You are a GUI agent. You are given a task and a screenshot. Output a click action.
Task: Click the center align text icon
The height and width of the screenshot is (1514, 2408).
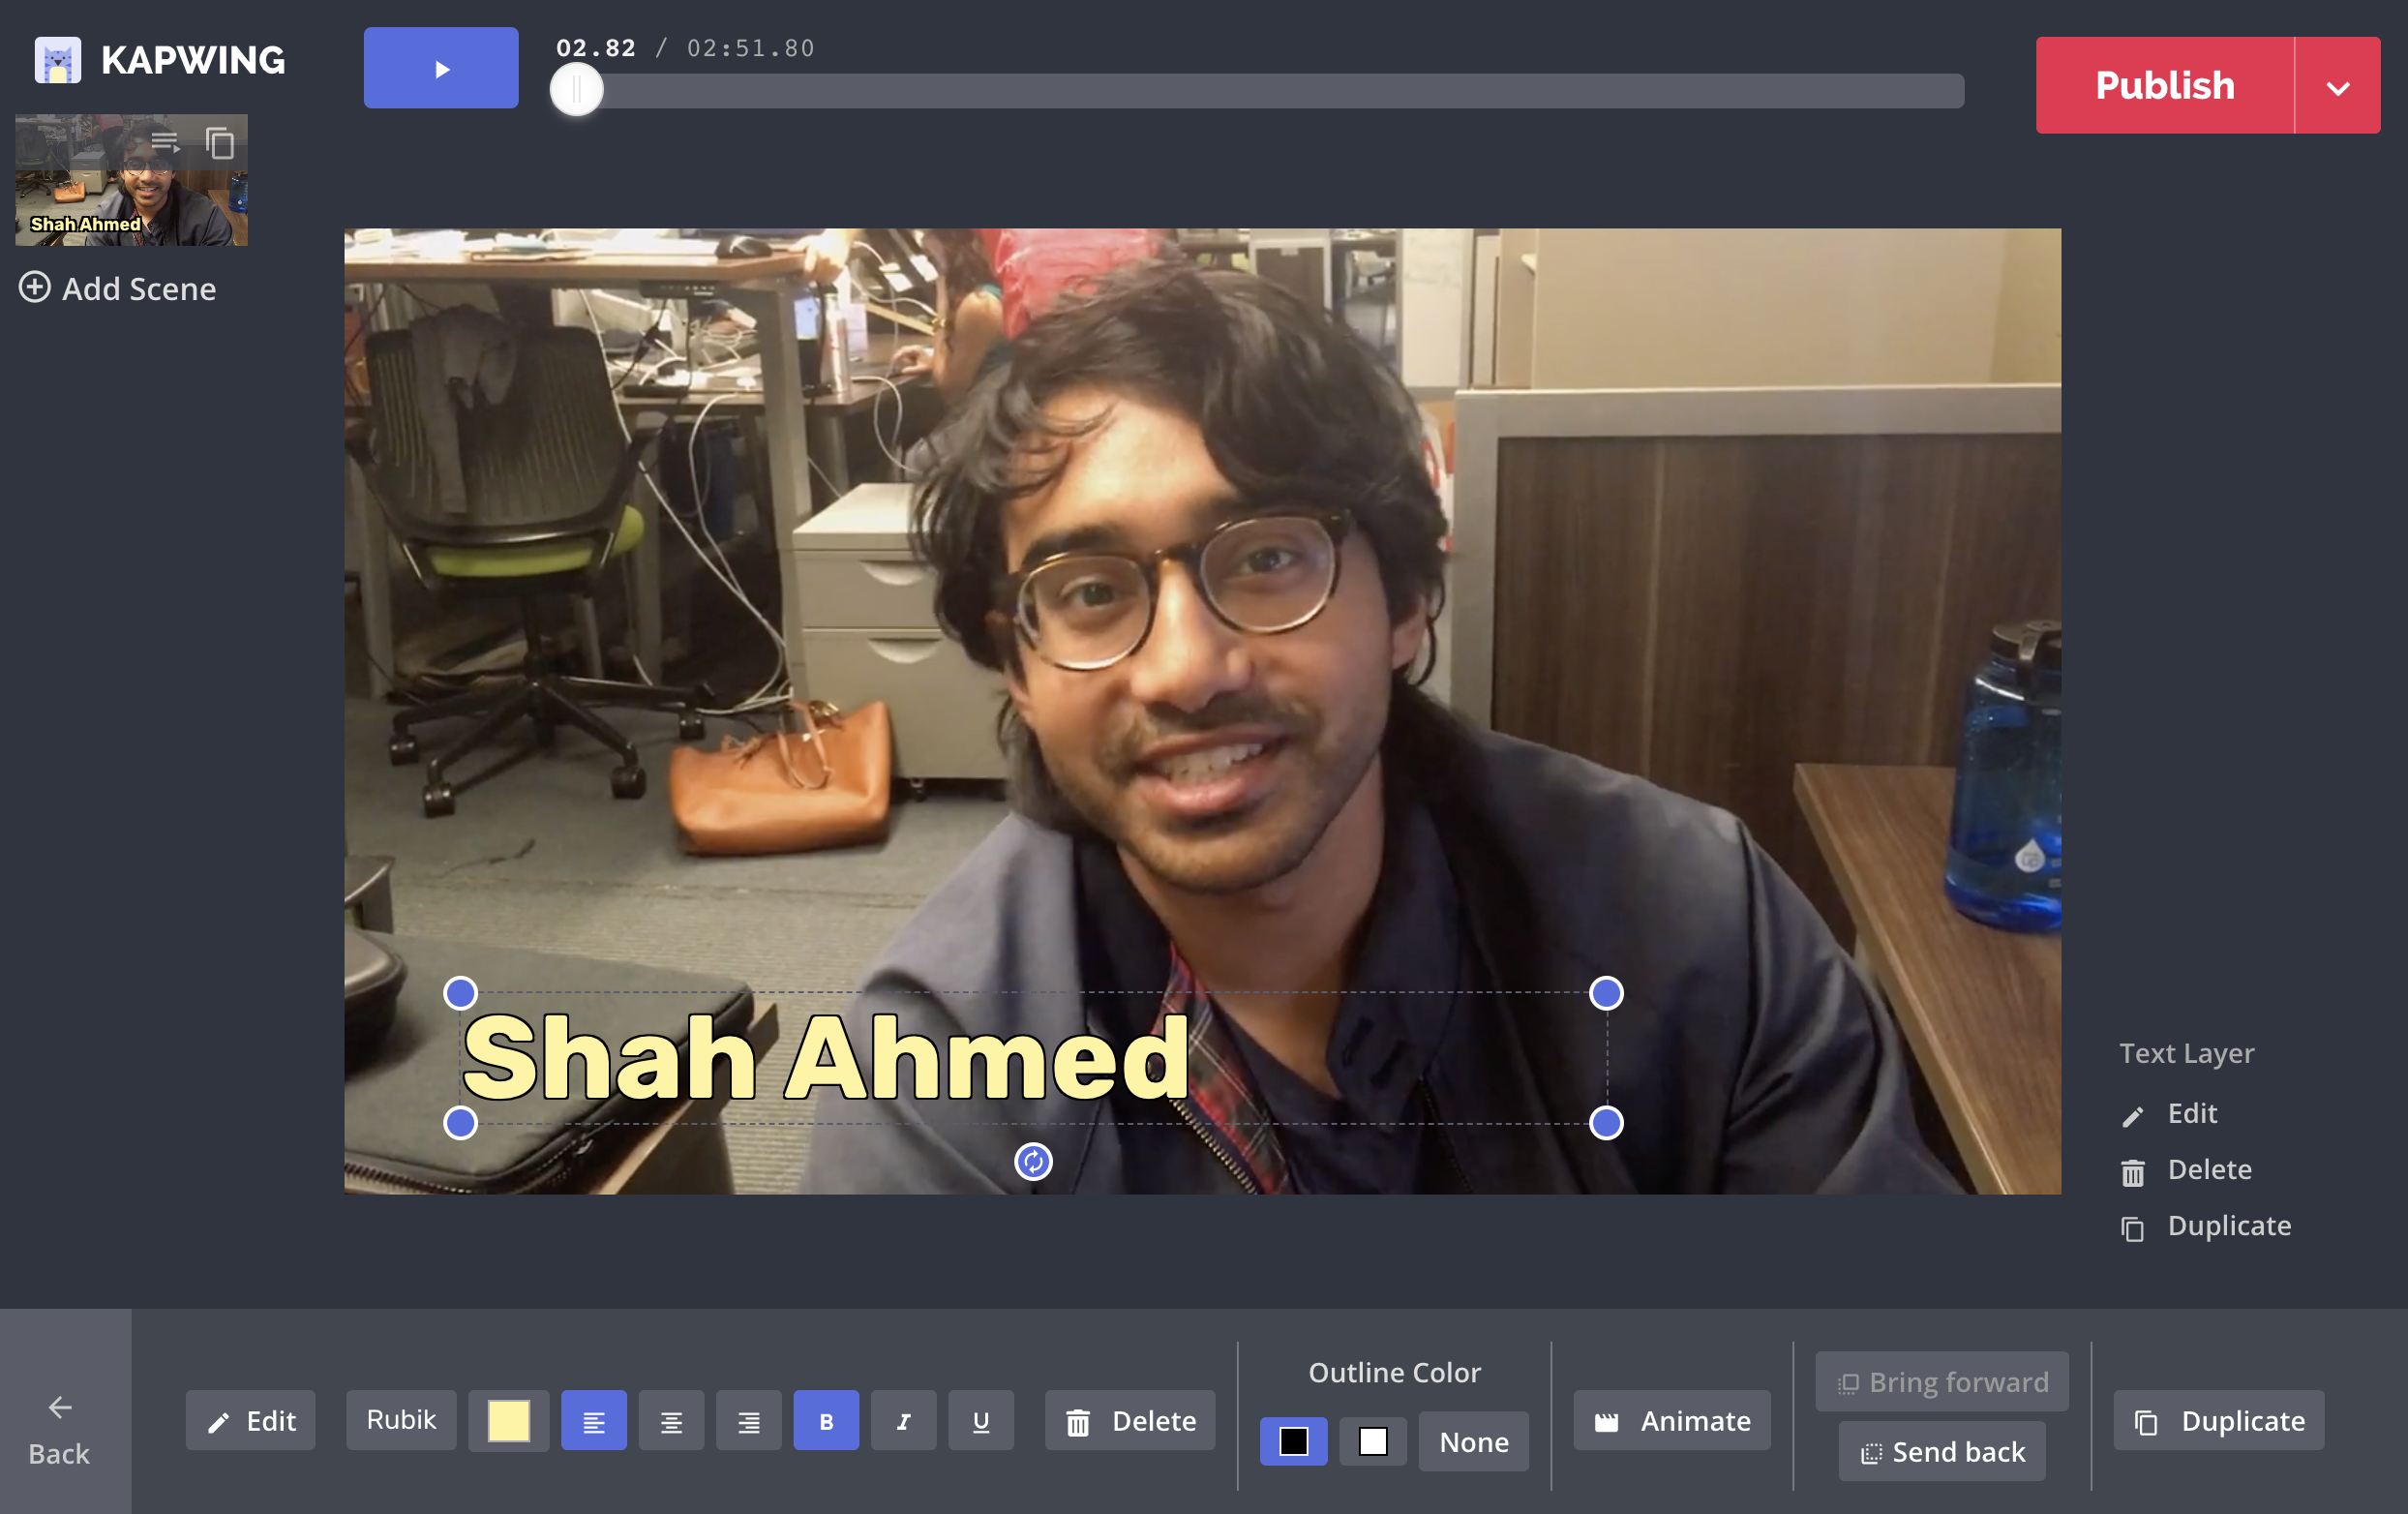coord(671,1421)
